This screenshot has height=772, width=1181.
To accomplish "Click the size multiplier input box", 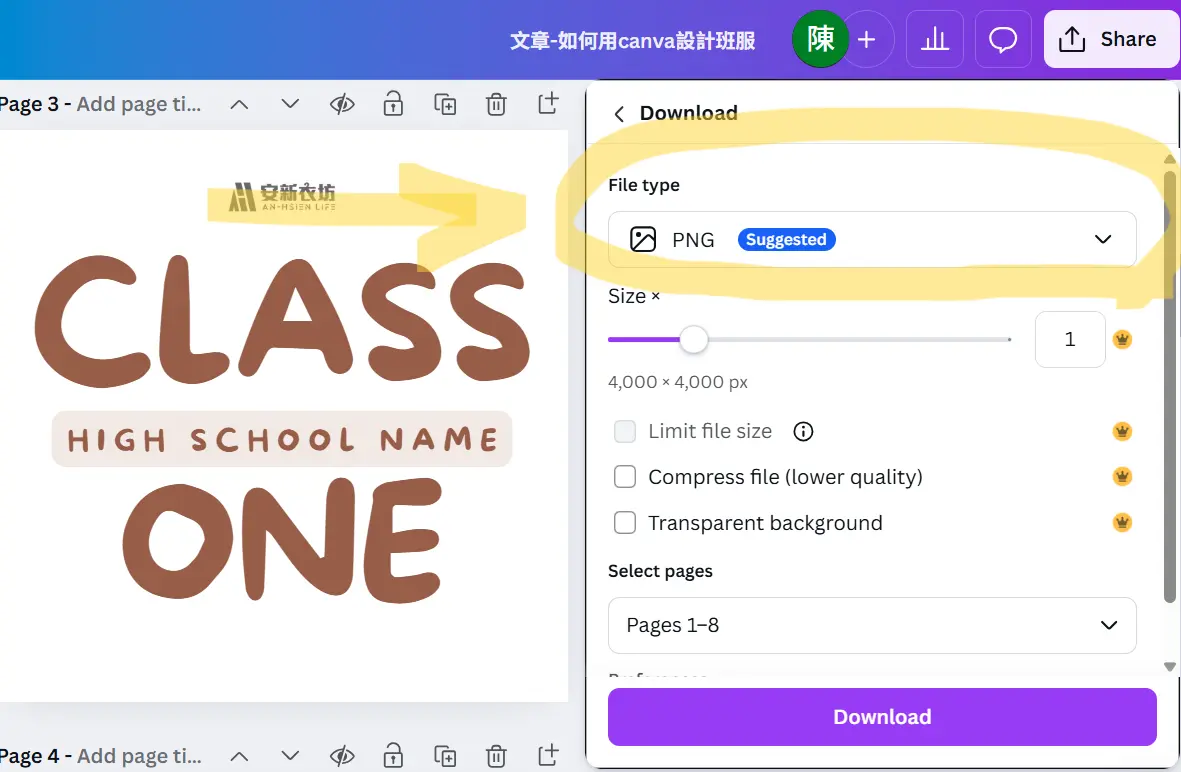I will [x=1069, y=340].
